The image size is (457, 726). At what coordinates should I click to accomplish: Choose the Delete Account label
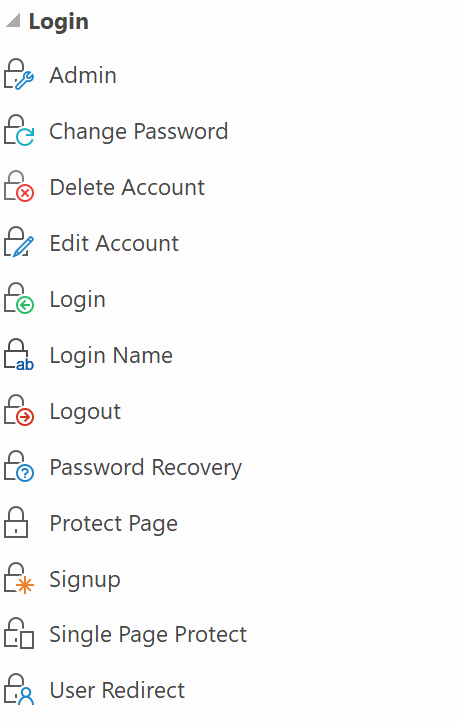(127, 187)
